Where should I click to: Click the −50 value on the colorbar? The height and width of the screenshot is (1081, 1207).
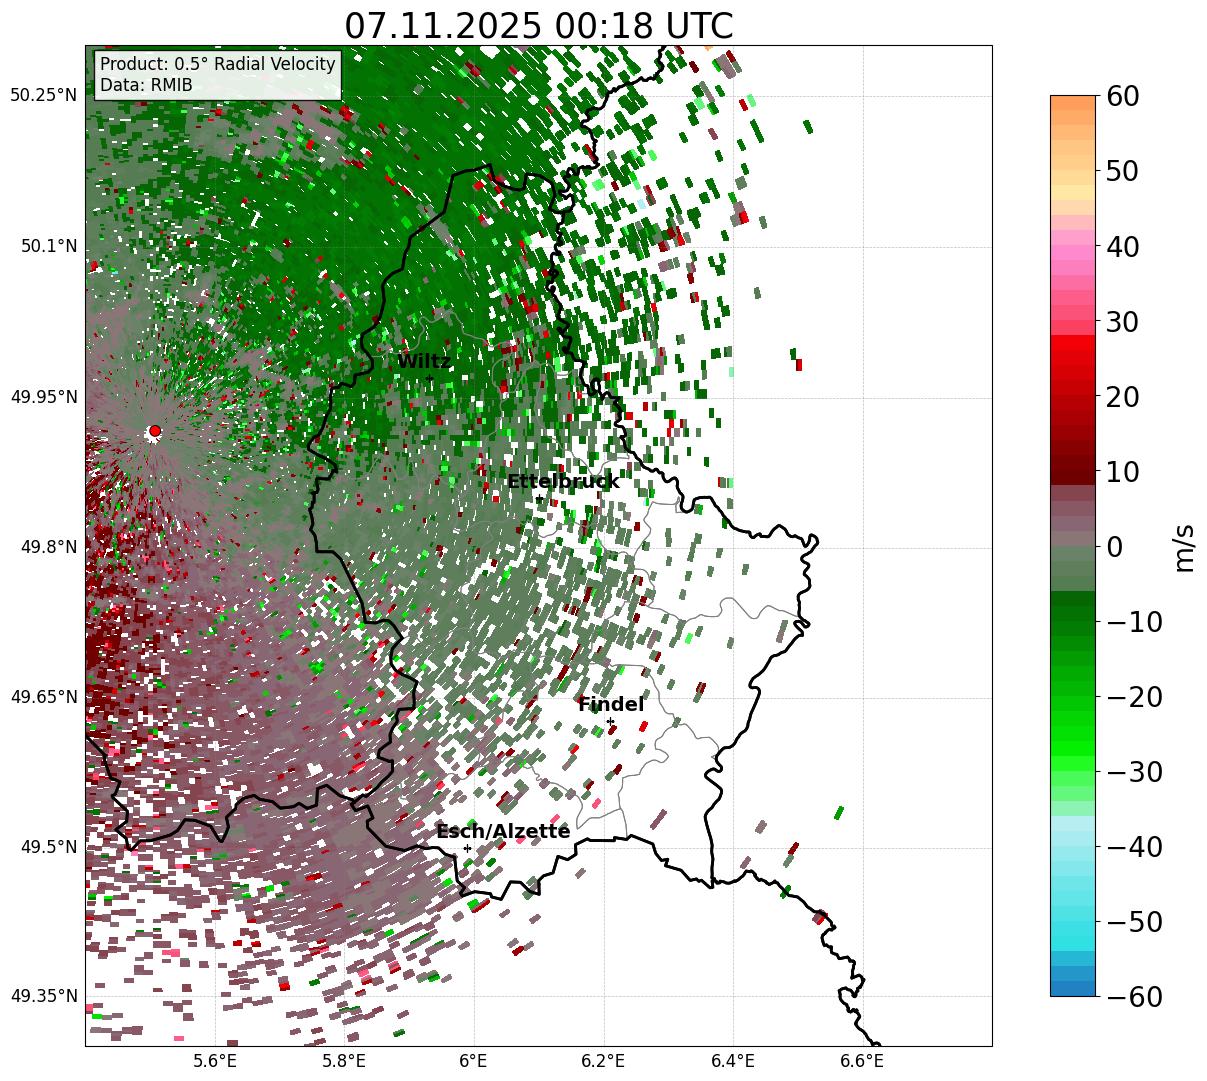click(x=1134, y=921)
